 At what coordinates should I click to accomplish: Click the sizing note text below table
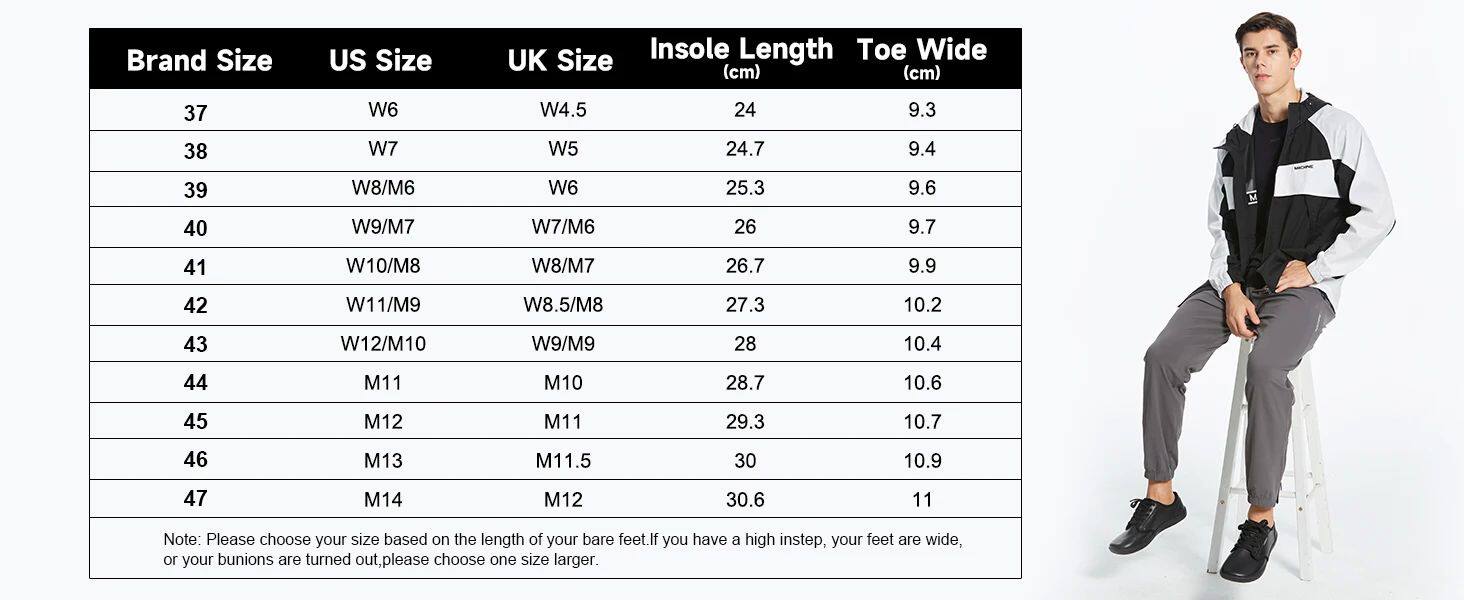pyautogui.click(x=562, y=549)
